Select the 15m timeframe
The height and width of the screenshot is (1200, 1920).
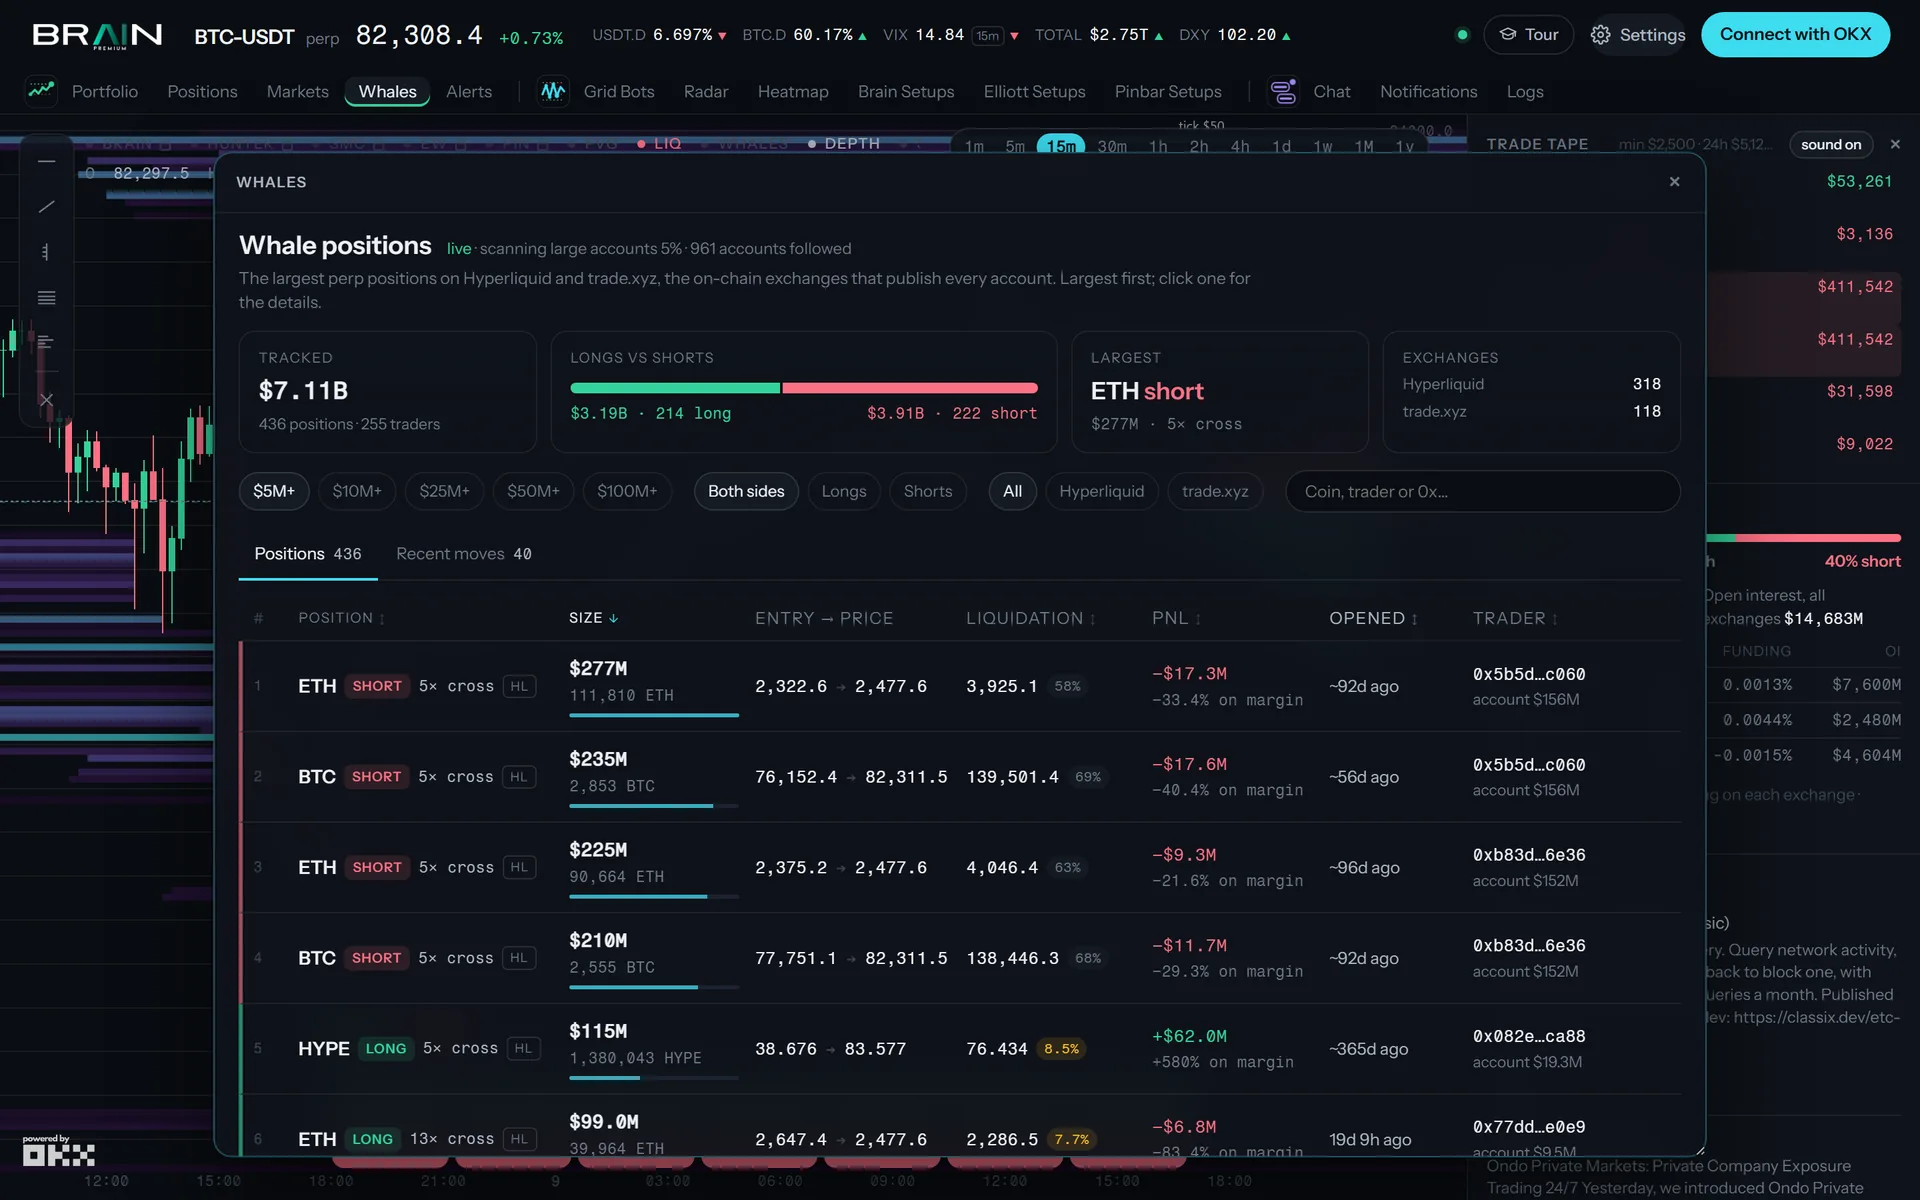tap(1061, 146)
